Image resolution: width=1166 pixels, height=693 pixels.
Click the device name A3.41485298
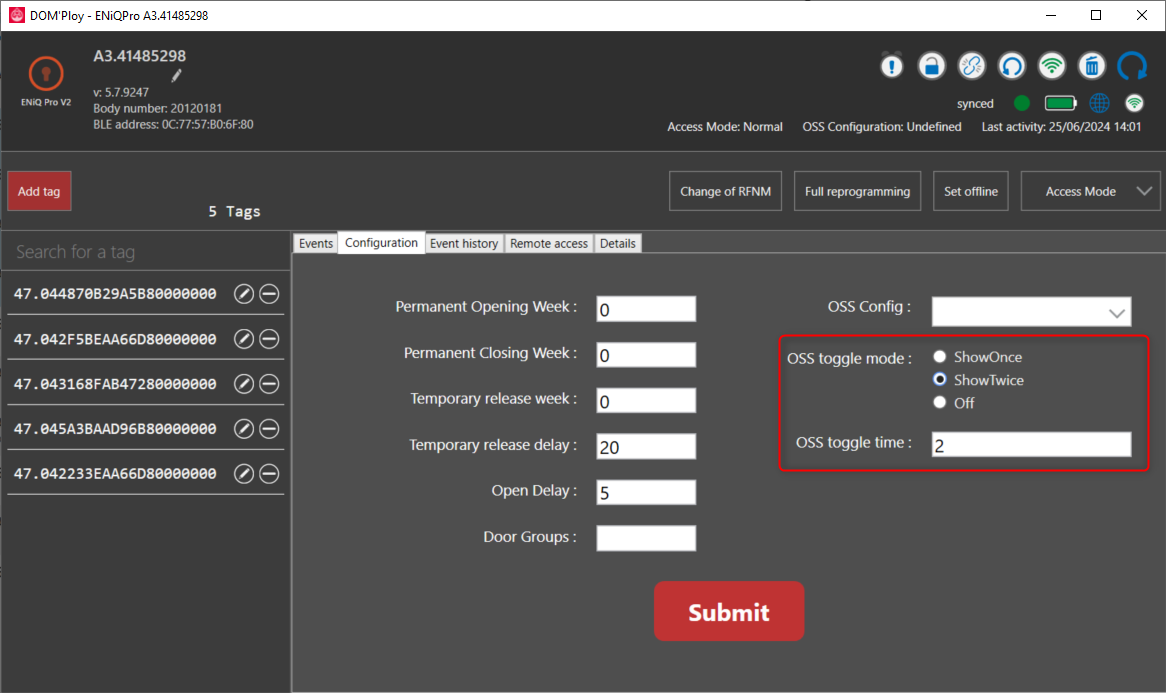pyautogui.click(x=140, y=56)
